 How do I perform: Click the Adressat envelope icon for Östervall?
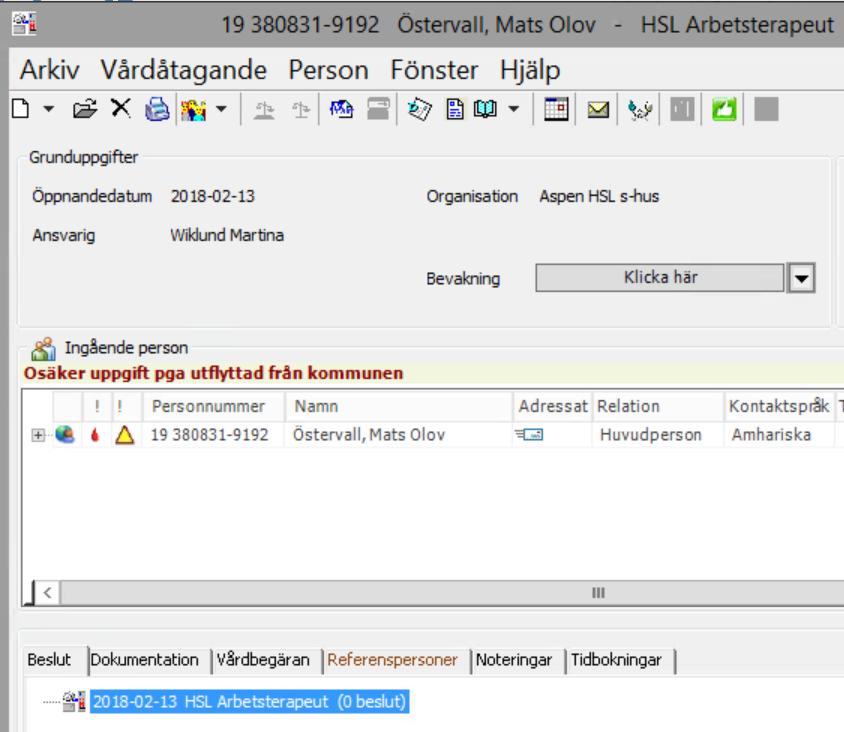[529, 434]
